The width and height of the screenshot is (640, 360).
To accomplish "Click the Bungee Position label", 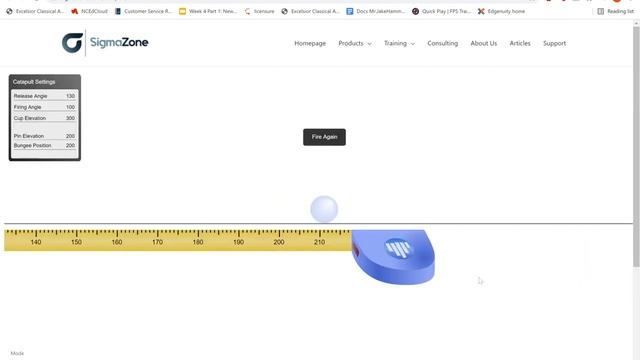I will point(32,145).
